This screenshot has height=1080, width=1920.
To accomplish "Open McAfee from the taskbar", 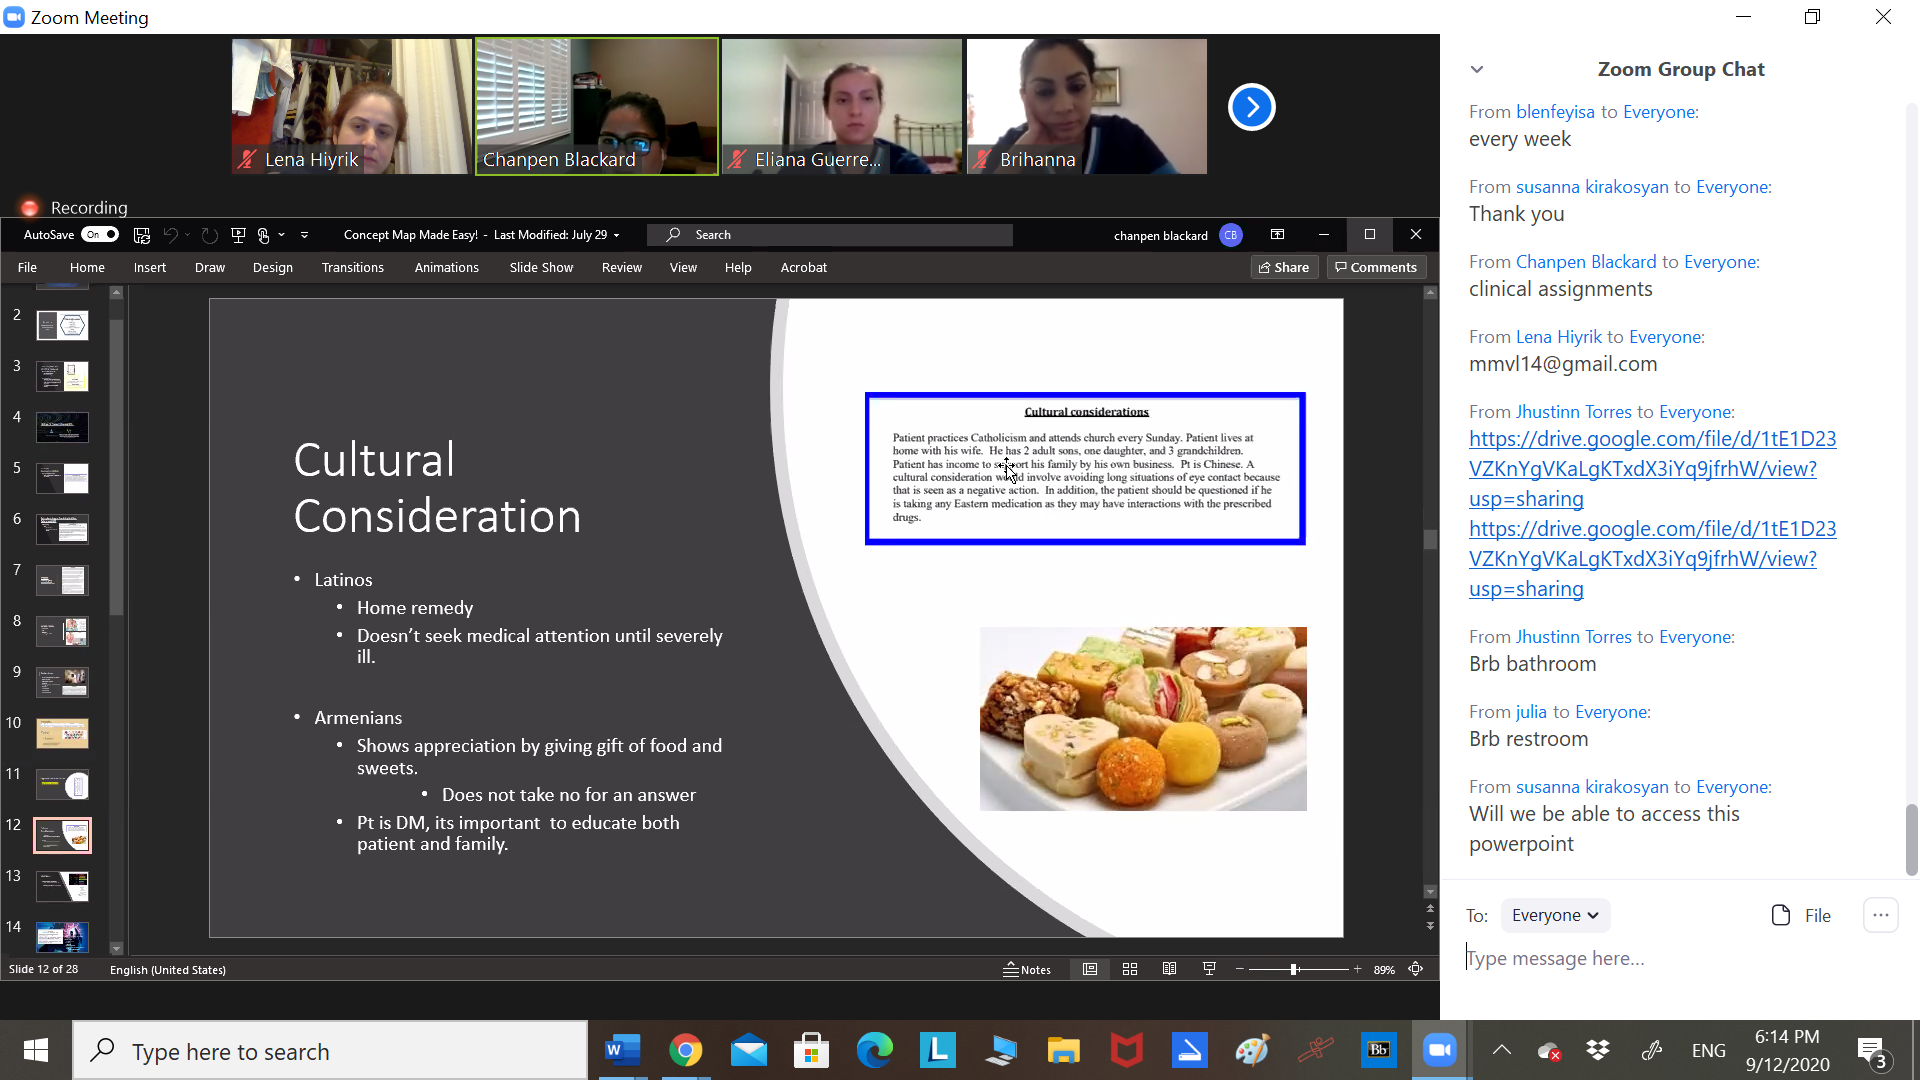I will [x=1127, y=1050].
